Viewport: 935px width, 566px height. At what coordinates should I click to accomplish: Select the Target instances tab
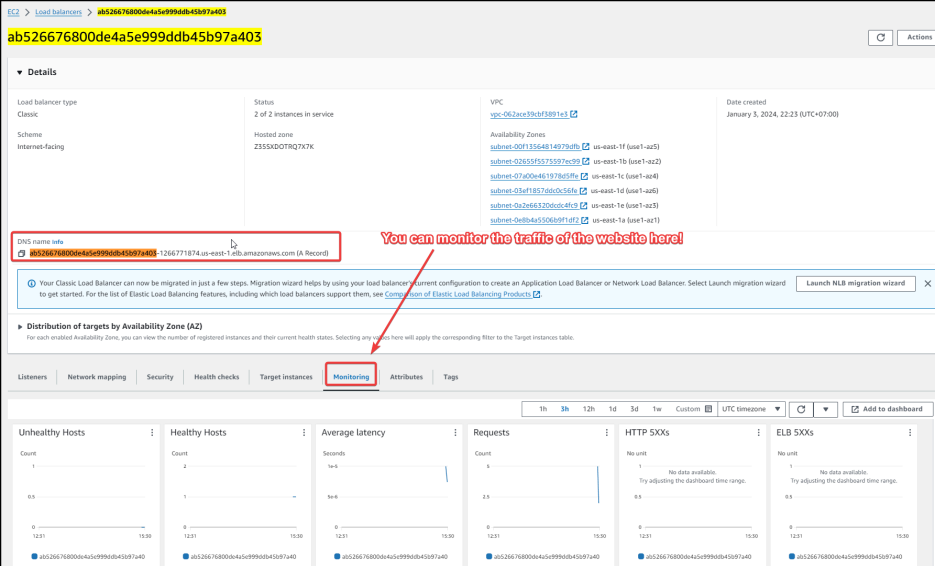[x=286, y=377]
